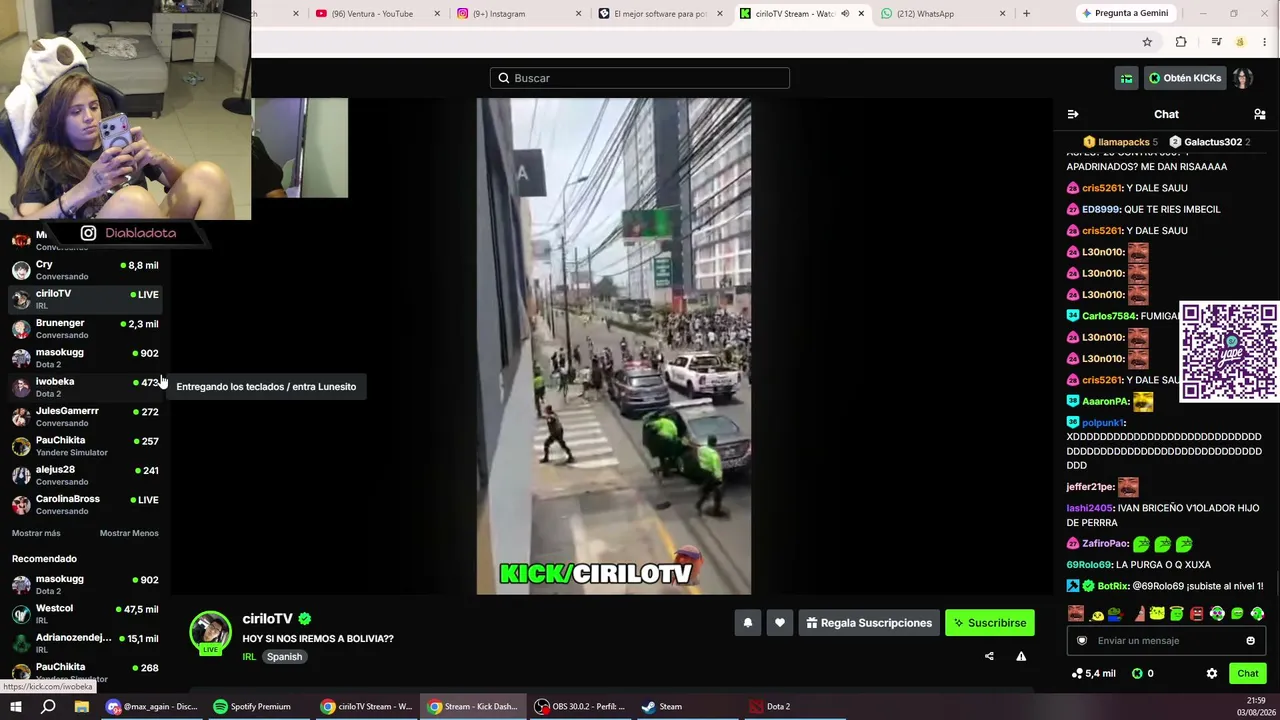Collapse the chat panel with the arrow icon
The image size is (1280, 720).
(x=1073, y=114)
